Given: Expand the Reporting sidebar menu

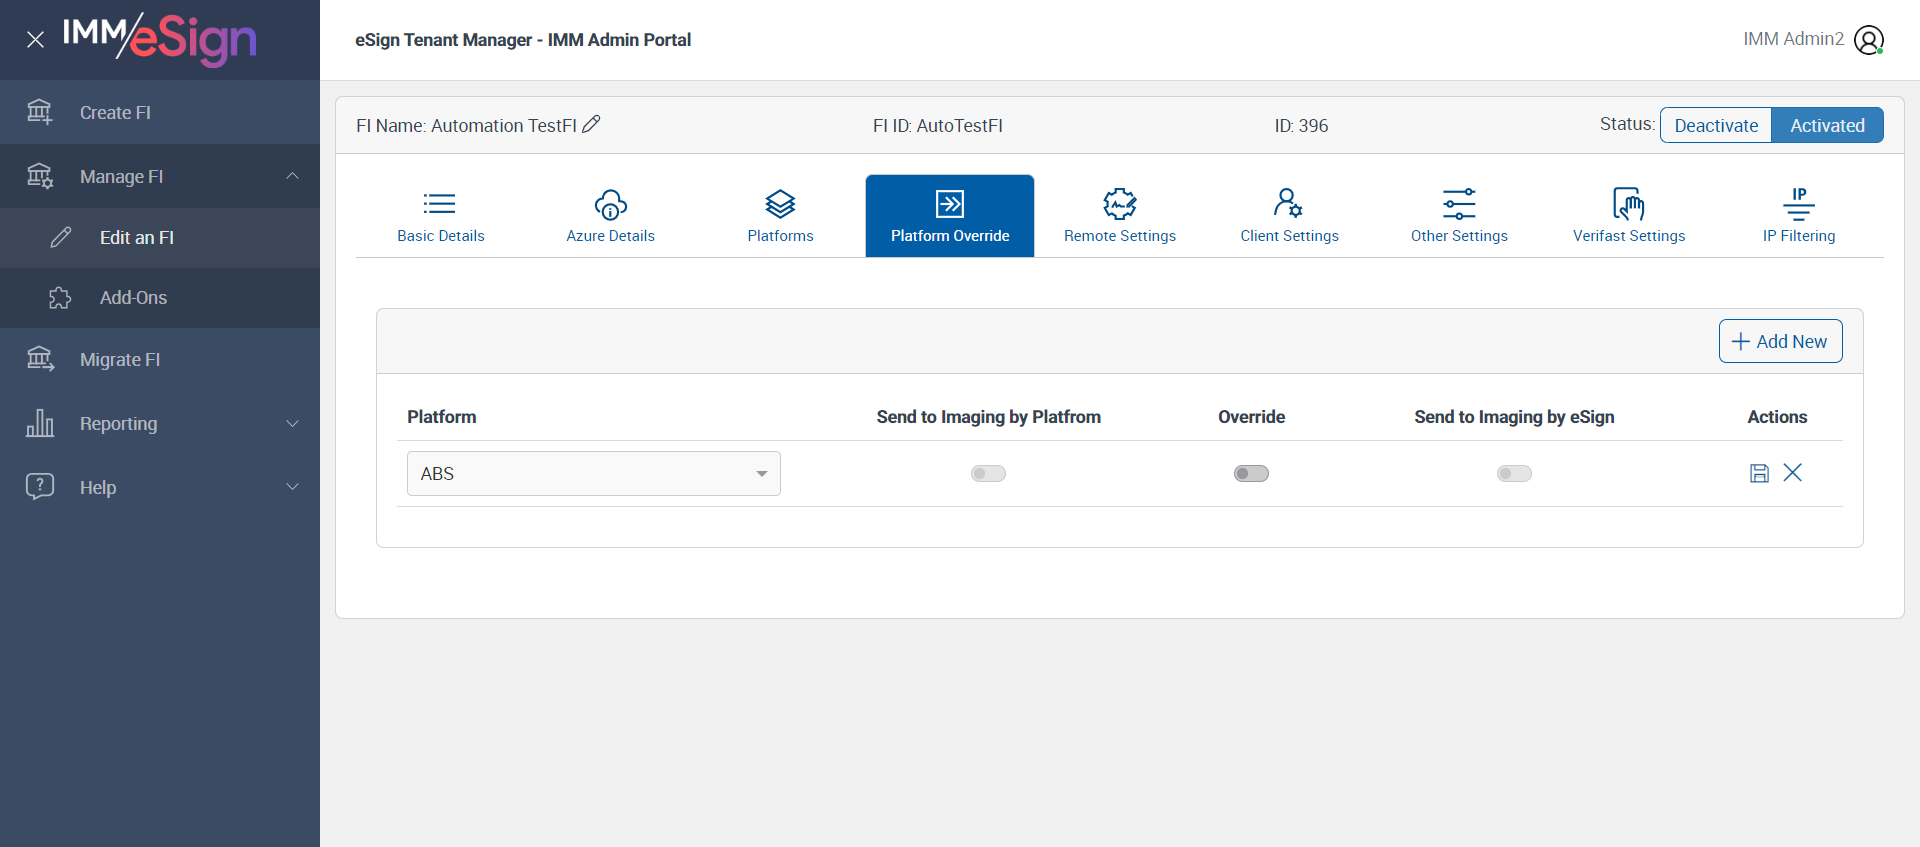Looking at the screenshot, I should point(160,424).
